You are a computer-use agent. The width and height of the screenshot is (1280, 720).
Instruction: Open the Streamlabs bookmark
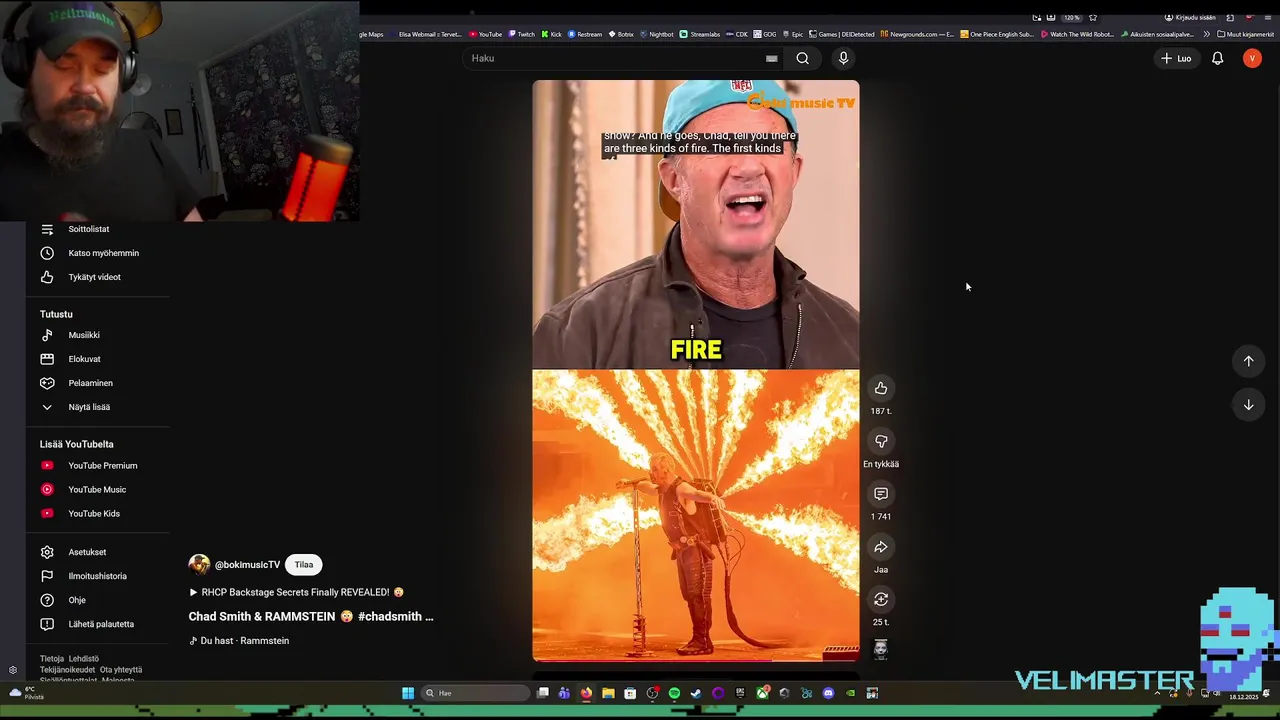click(x=700, y=34)
